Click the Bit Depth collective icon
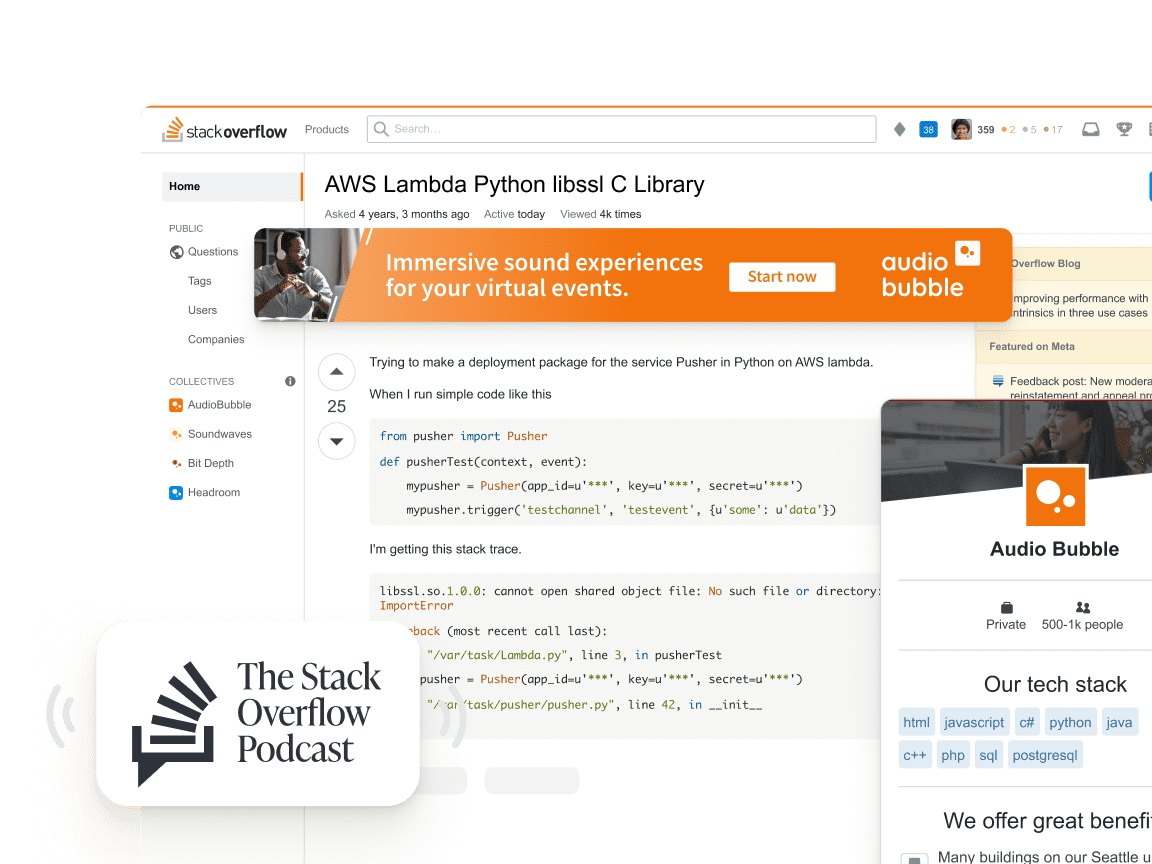The width and height of the screenshot is (1152, 864). 176,464
